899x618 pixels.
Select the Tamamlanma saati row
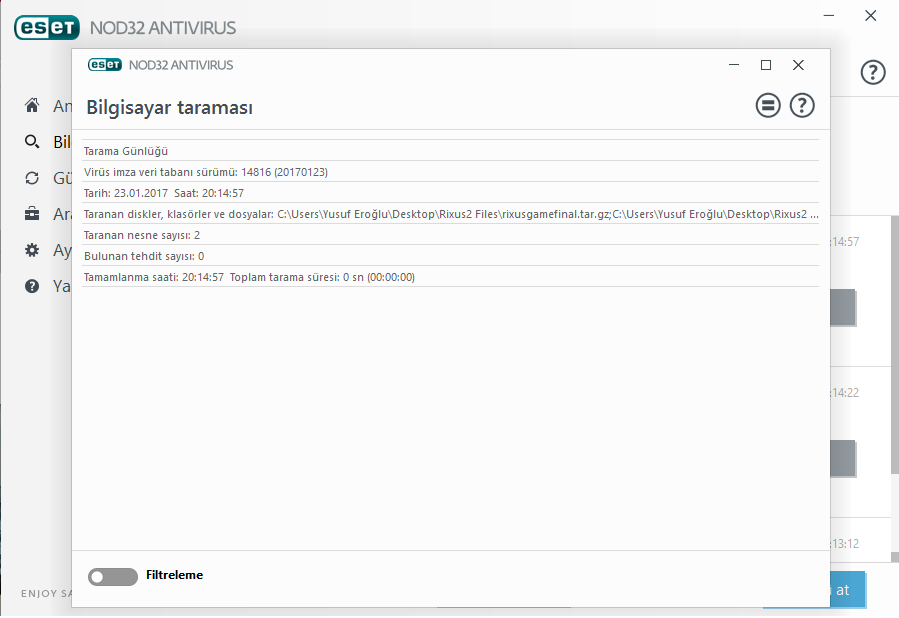tap(450, 277)
